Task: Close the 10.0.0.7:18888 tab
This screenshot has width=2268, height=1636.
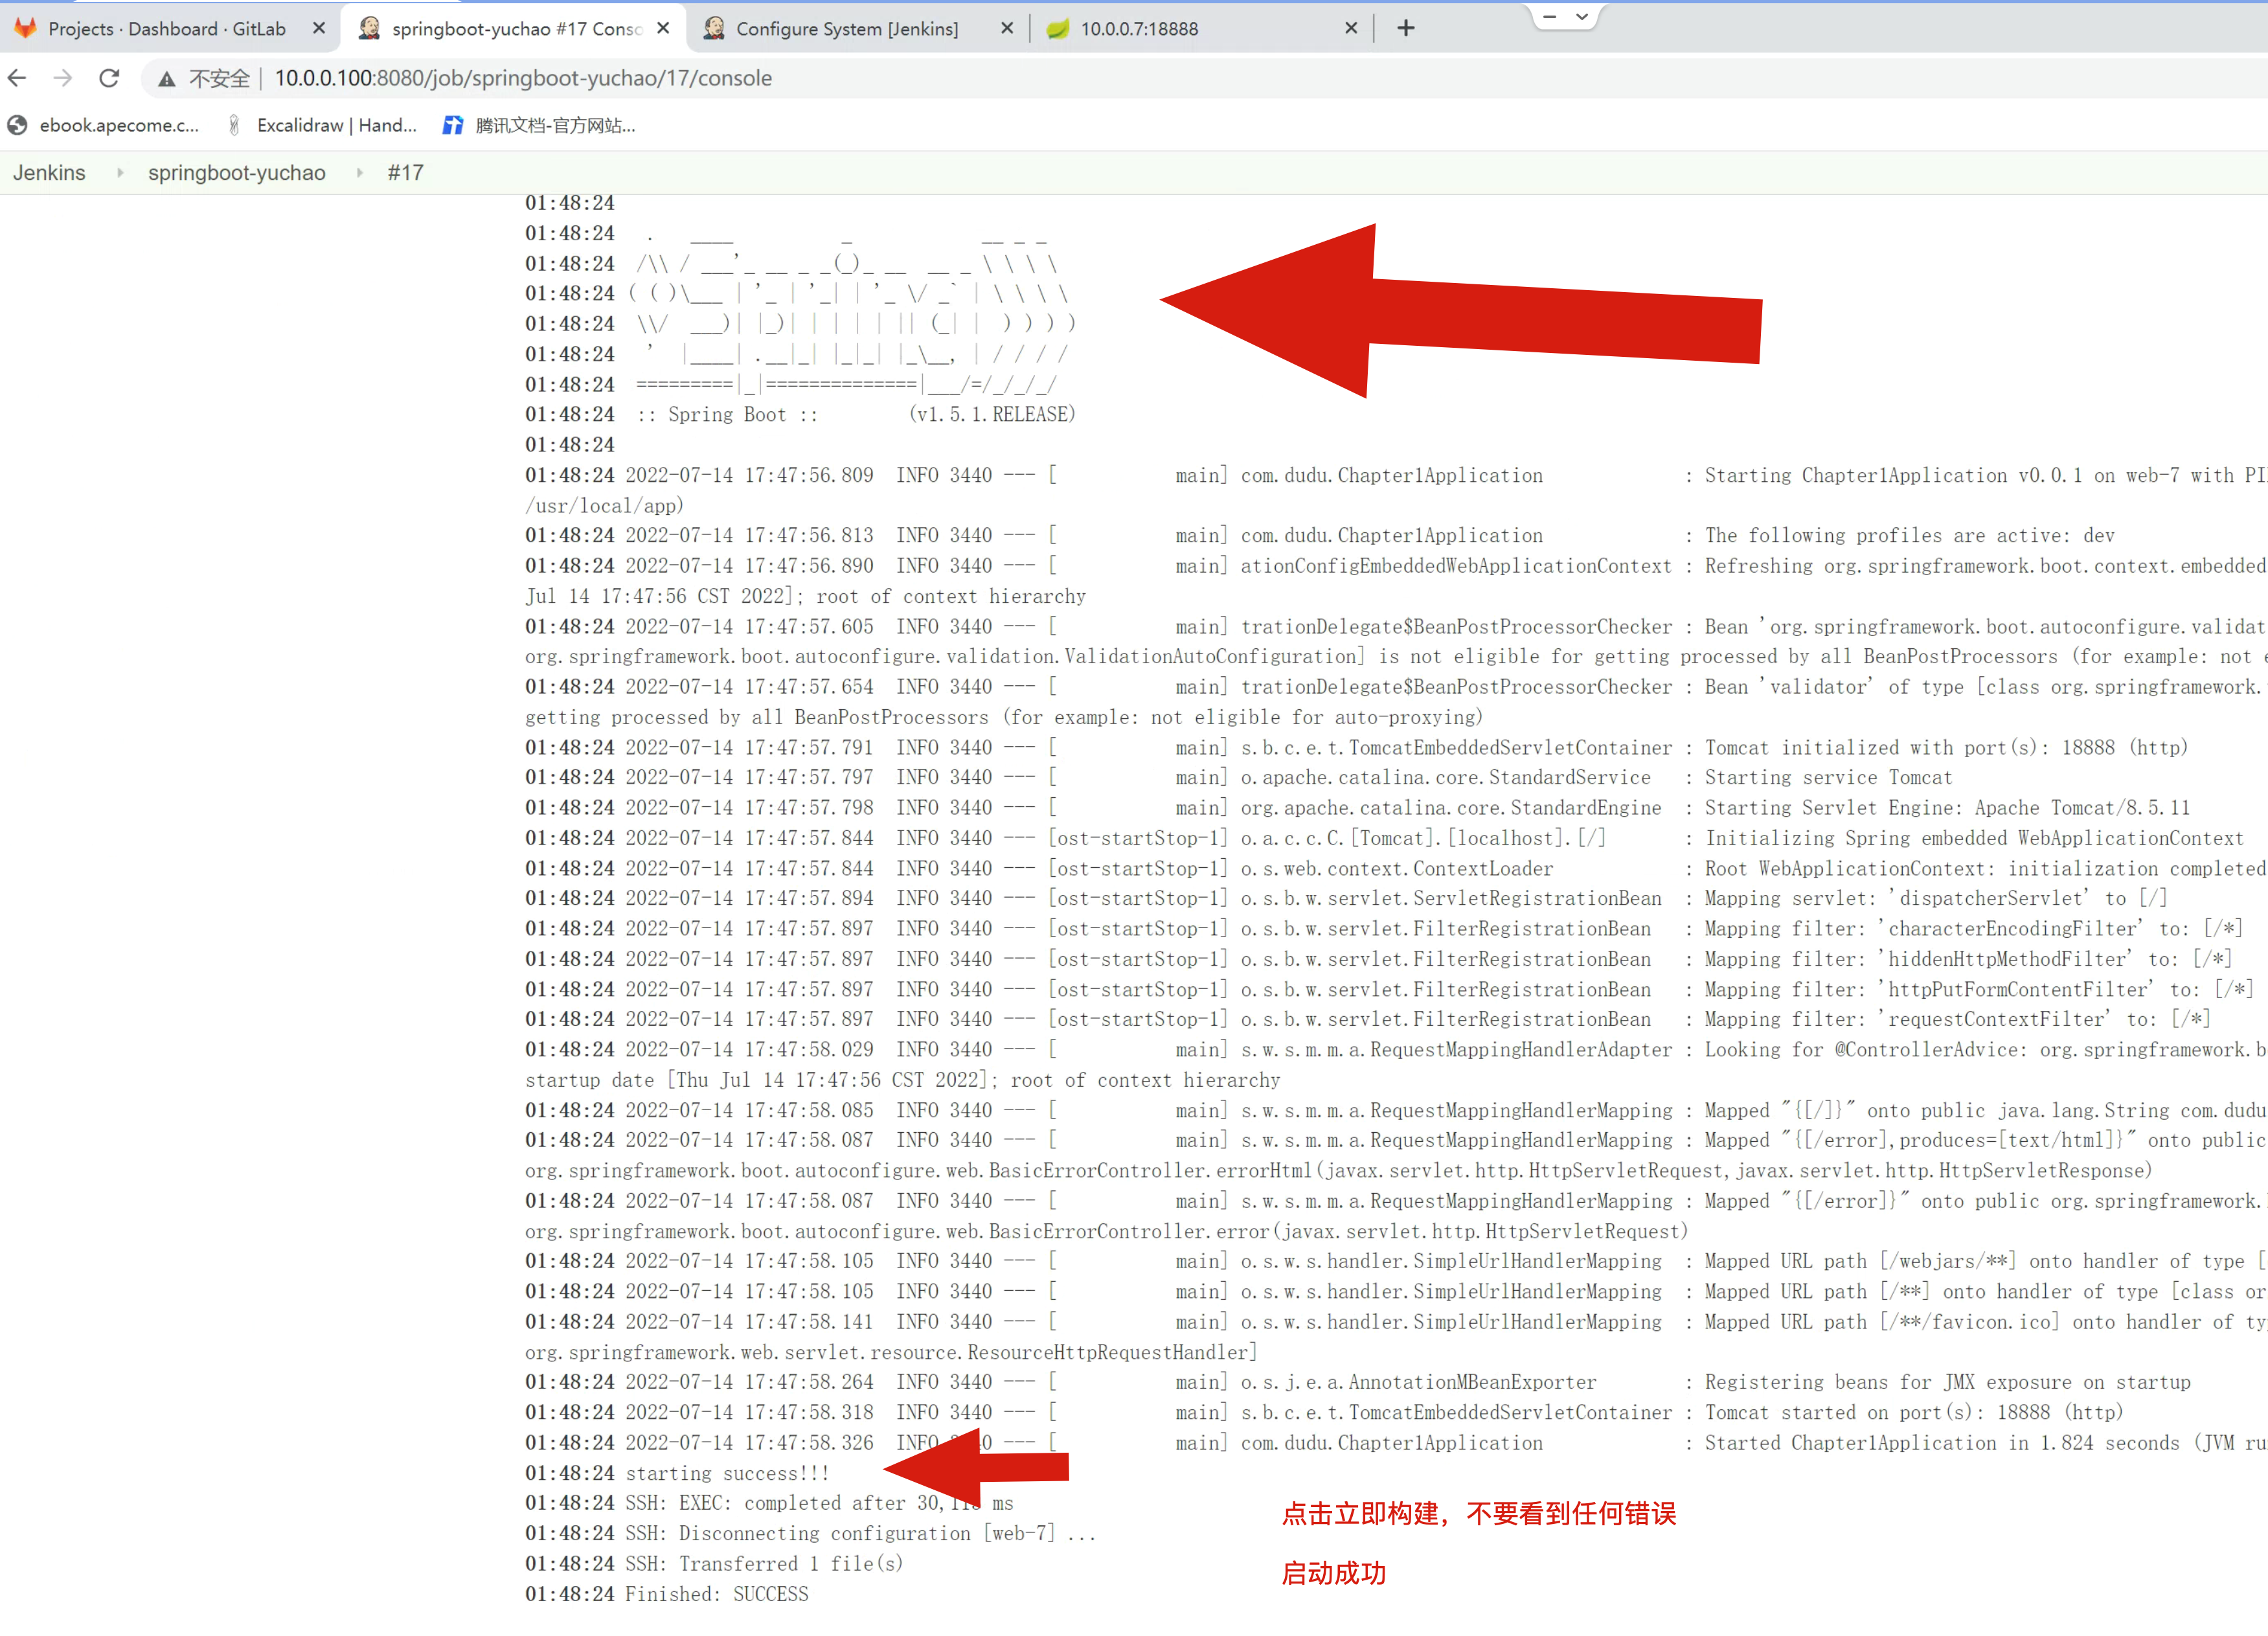Action: pyautogui.click(x=1351, y=28)
